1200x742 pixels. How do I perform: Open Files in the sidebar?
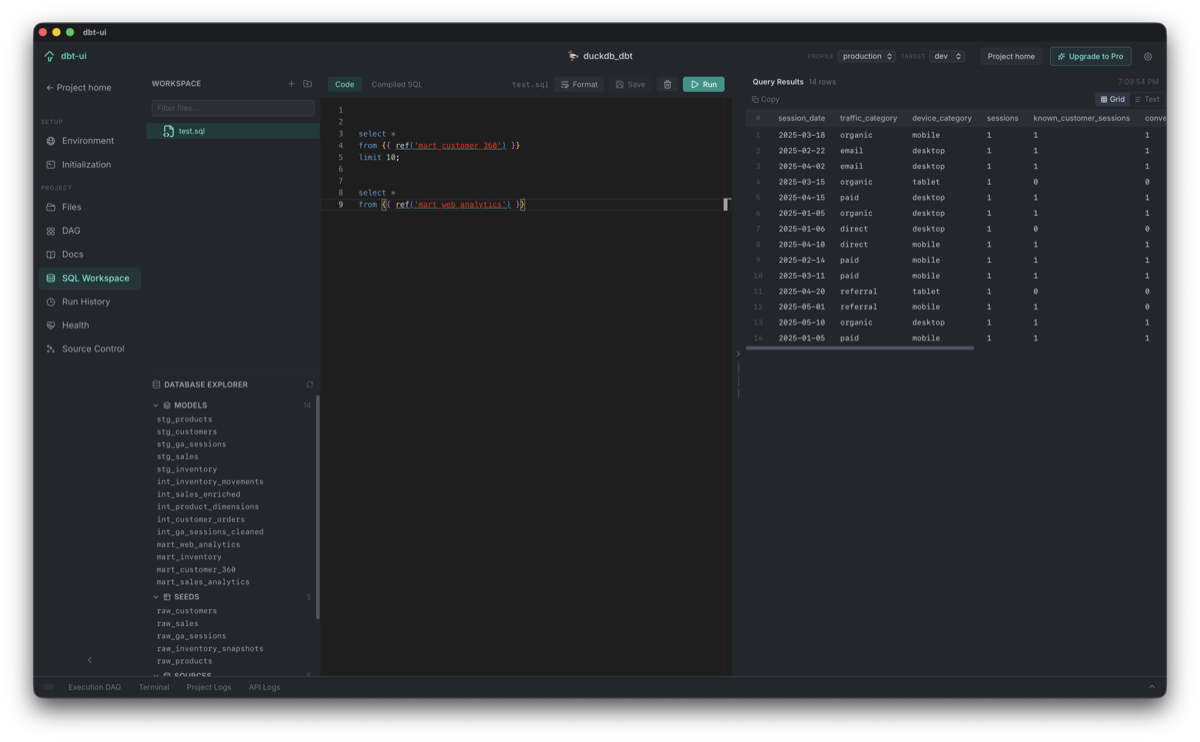click(89, 207)
